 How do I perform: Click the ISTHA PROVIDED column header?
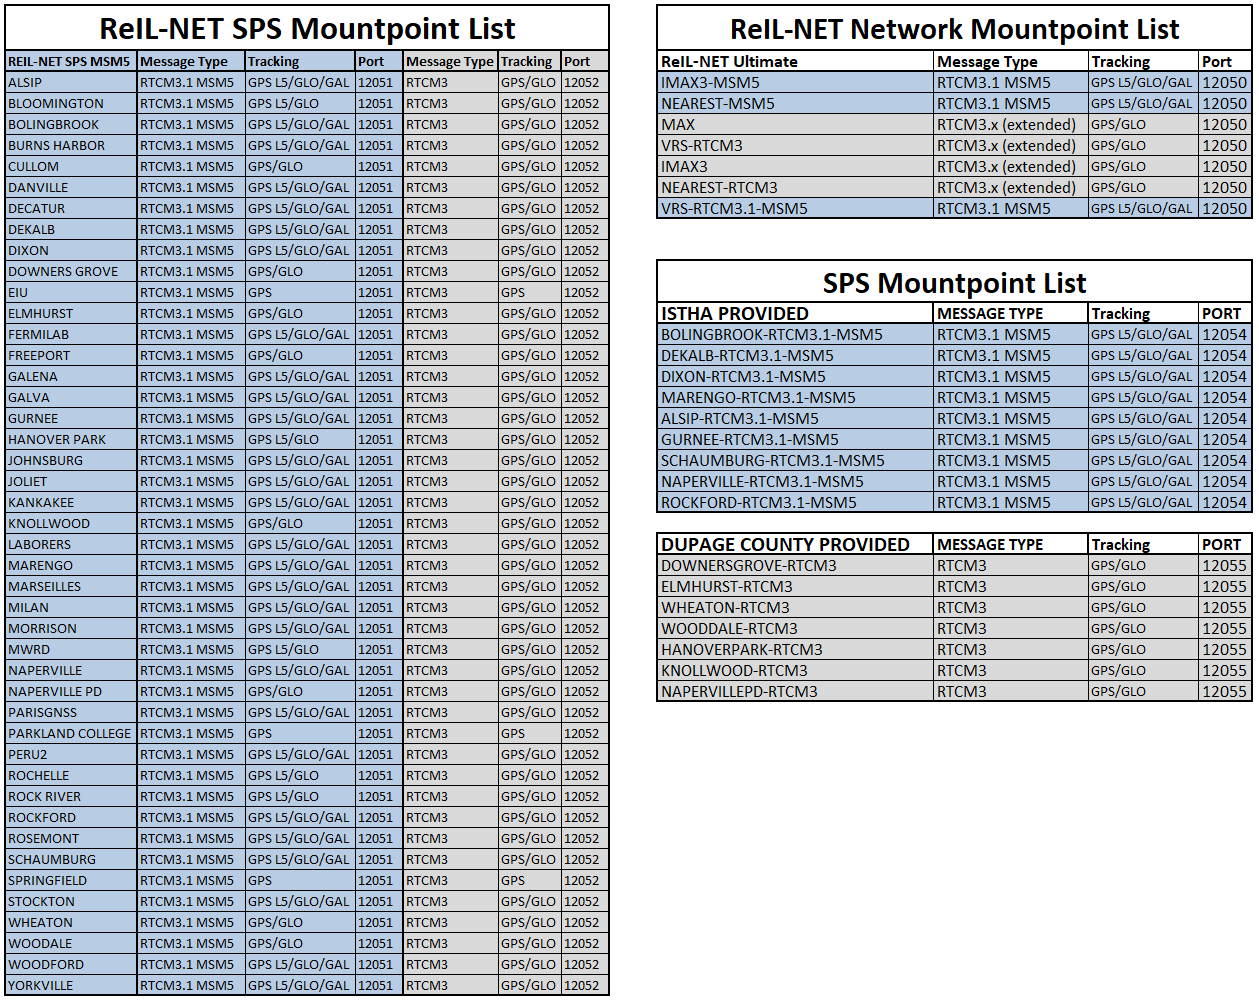(734, 314)
